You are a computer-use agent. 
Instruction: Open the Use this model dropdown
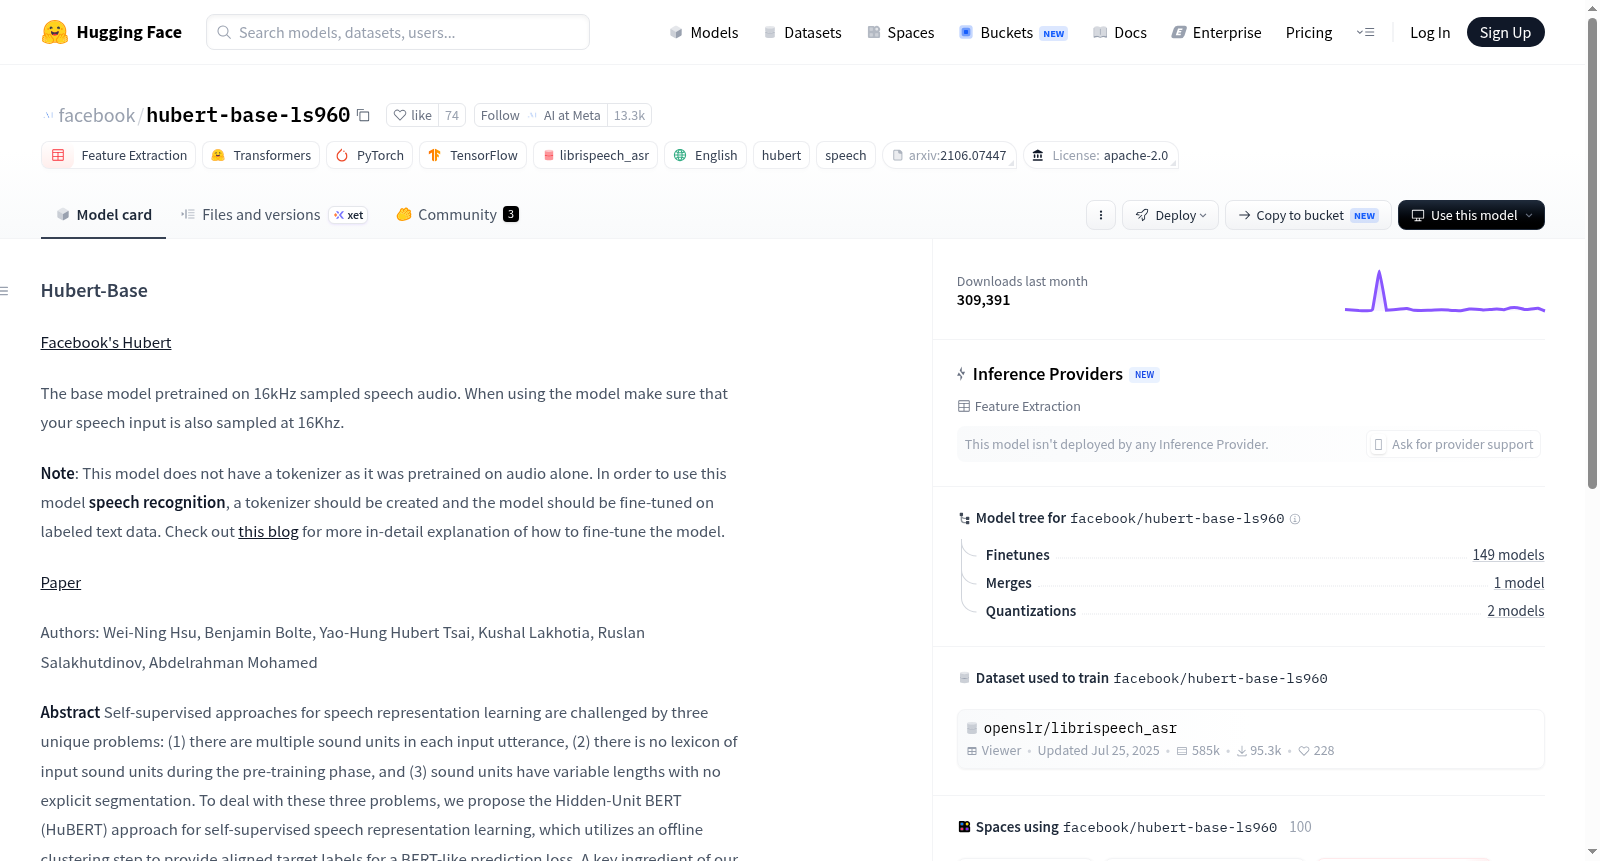[x=1471, y=215]
